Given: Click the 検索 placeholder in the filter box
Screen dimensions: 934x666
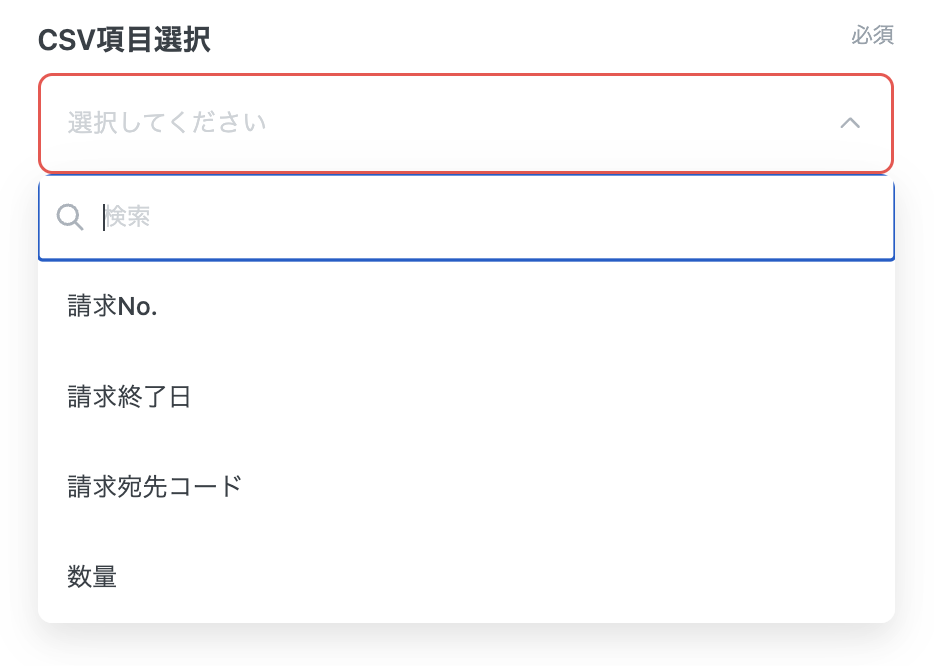Looking at the screenshot, I should [128, 217].
